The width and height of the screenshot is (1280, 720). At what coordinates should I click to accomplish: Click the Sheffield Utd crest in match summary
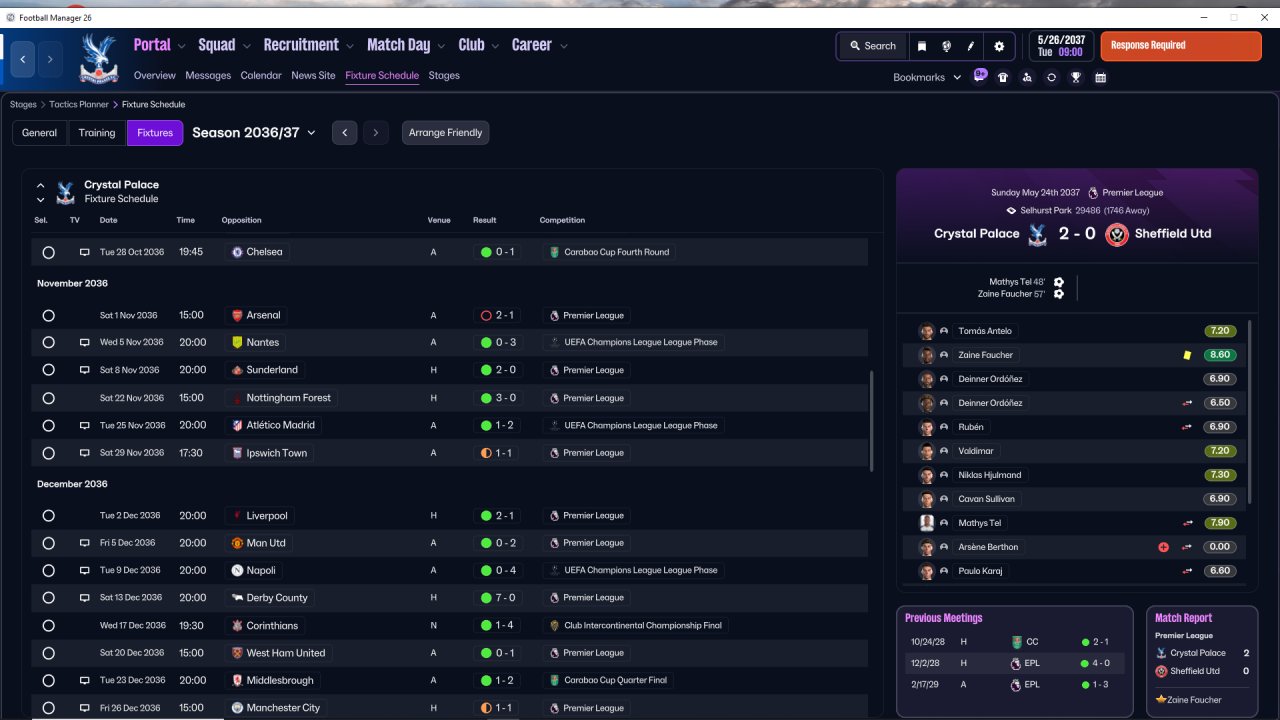(x=1117, y=234)
